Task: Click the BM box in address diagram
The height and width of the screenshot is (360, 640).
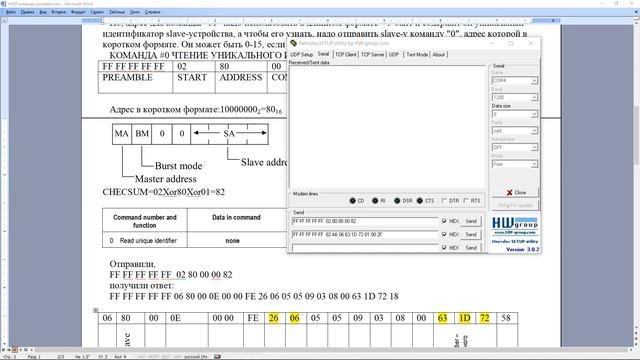Action: click(x=142, y=134)
